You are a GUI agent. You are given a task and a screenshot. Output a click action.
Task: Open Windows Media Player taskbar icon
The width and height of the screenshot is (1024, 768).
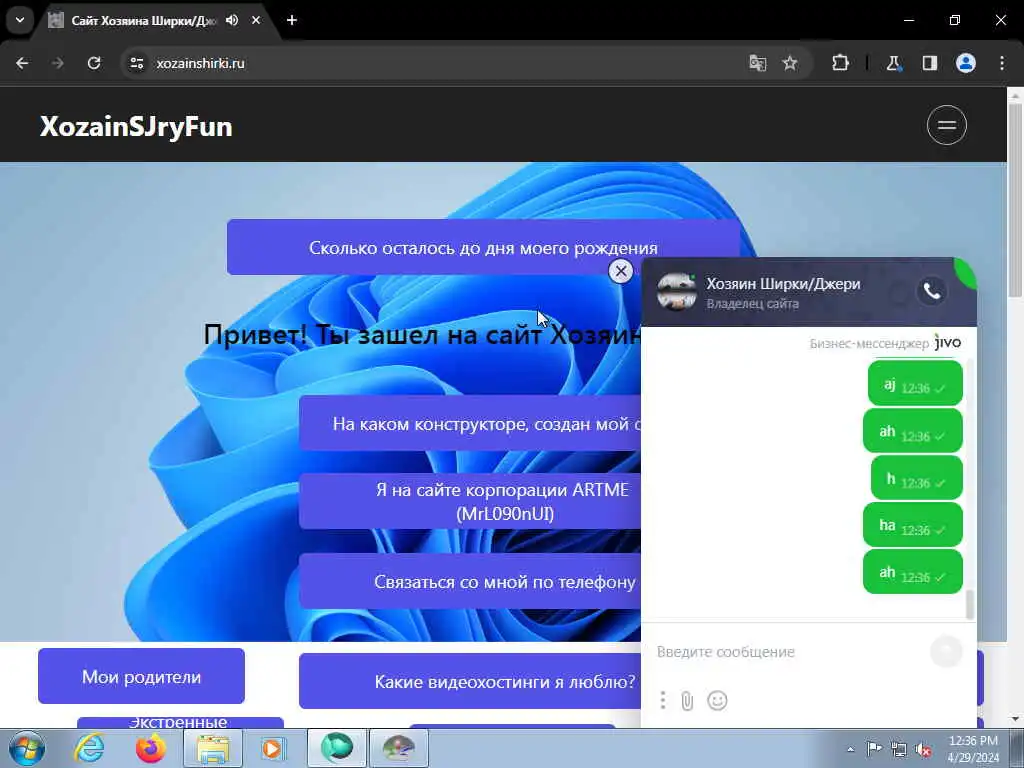tap(272, 748)
